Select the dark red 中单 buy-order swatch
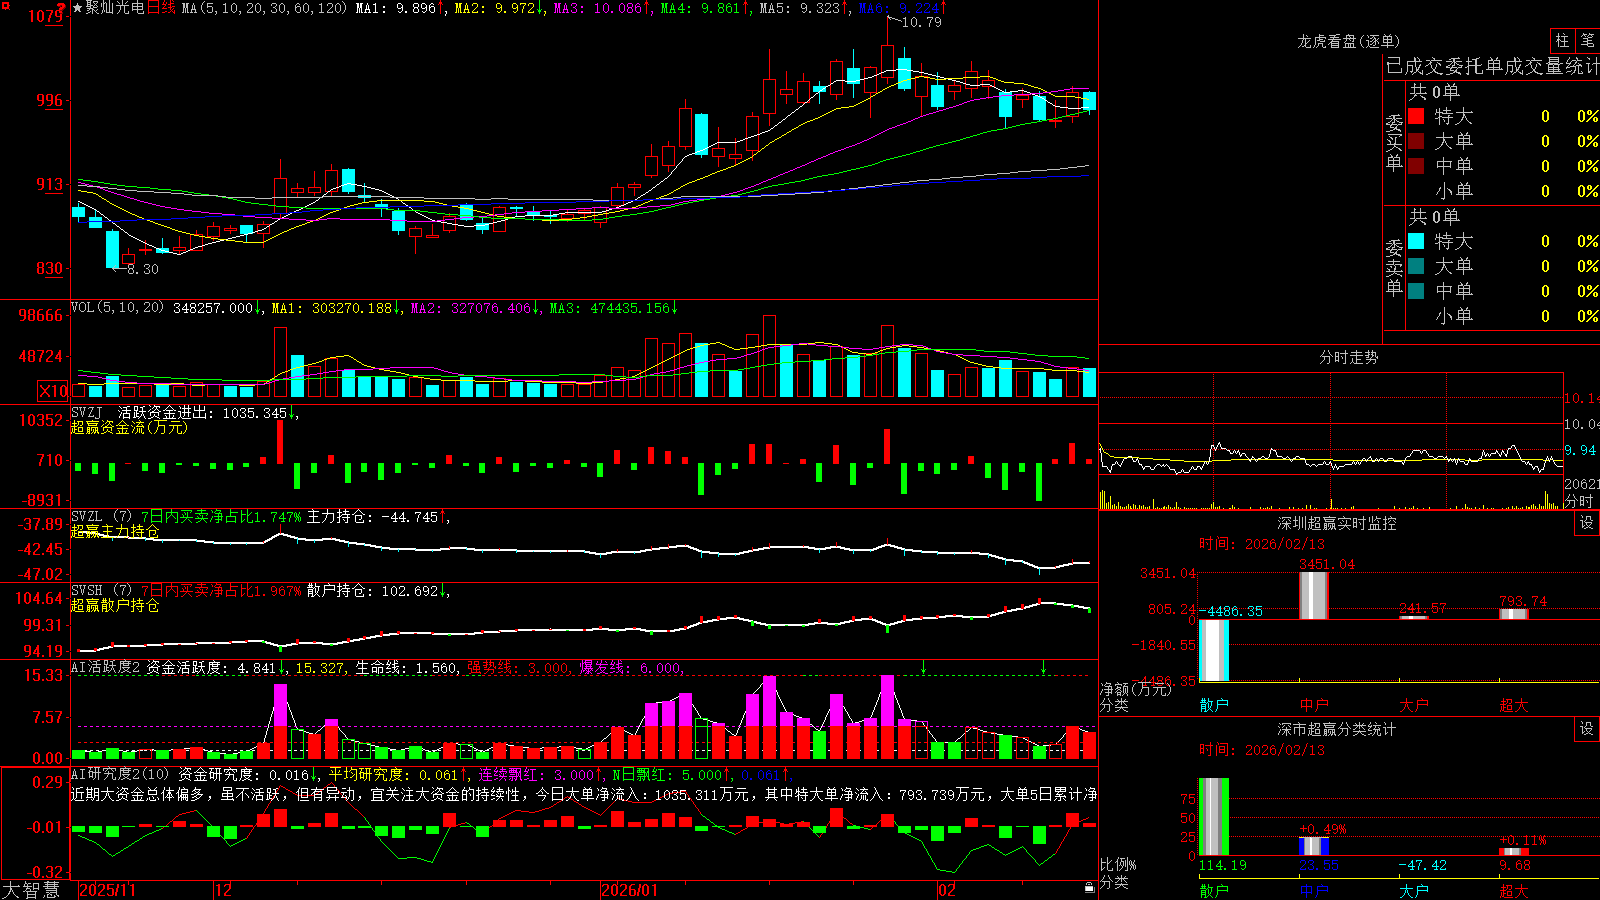Image resolution: width=1600 pixels, height=900 pixels. pos(1416,166)
